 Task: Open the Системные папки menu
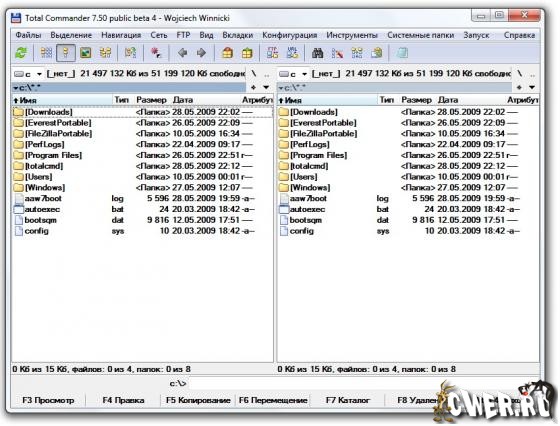tap(420, 35)
